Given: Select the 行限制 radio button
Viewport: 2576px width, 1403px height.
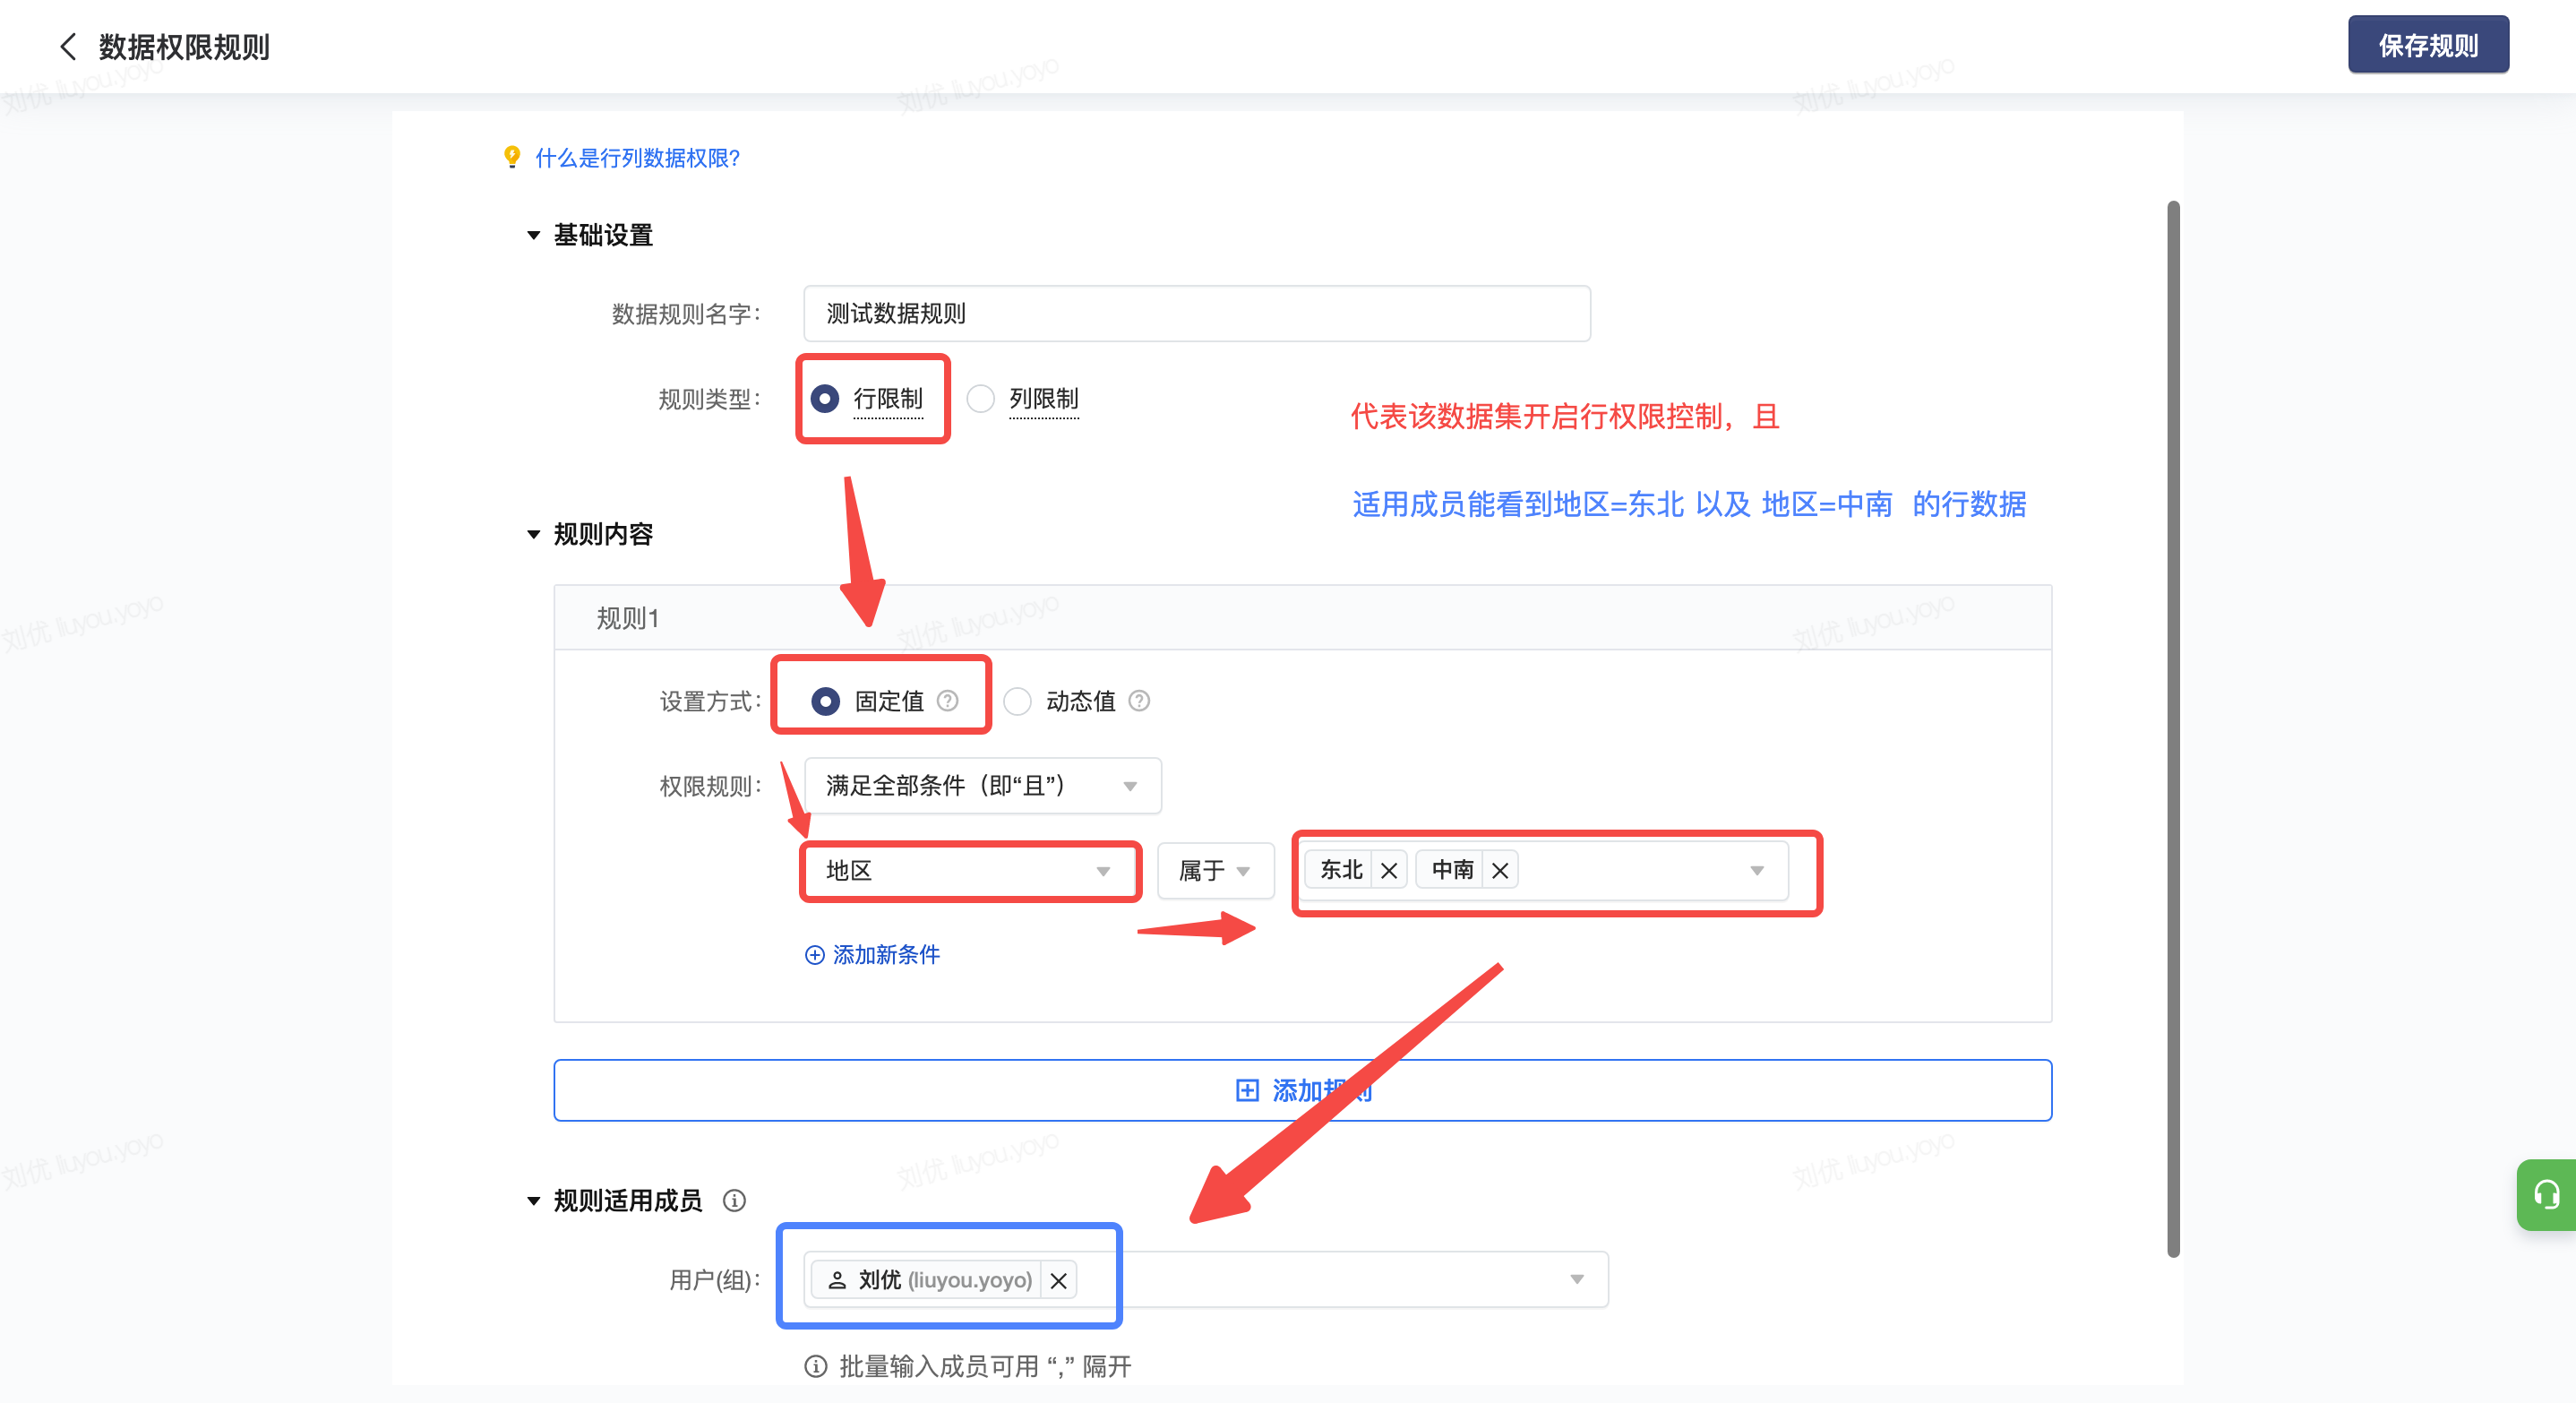Looking at the screenshot, I should click(x=825, y=399).
